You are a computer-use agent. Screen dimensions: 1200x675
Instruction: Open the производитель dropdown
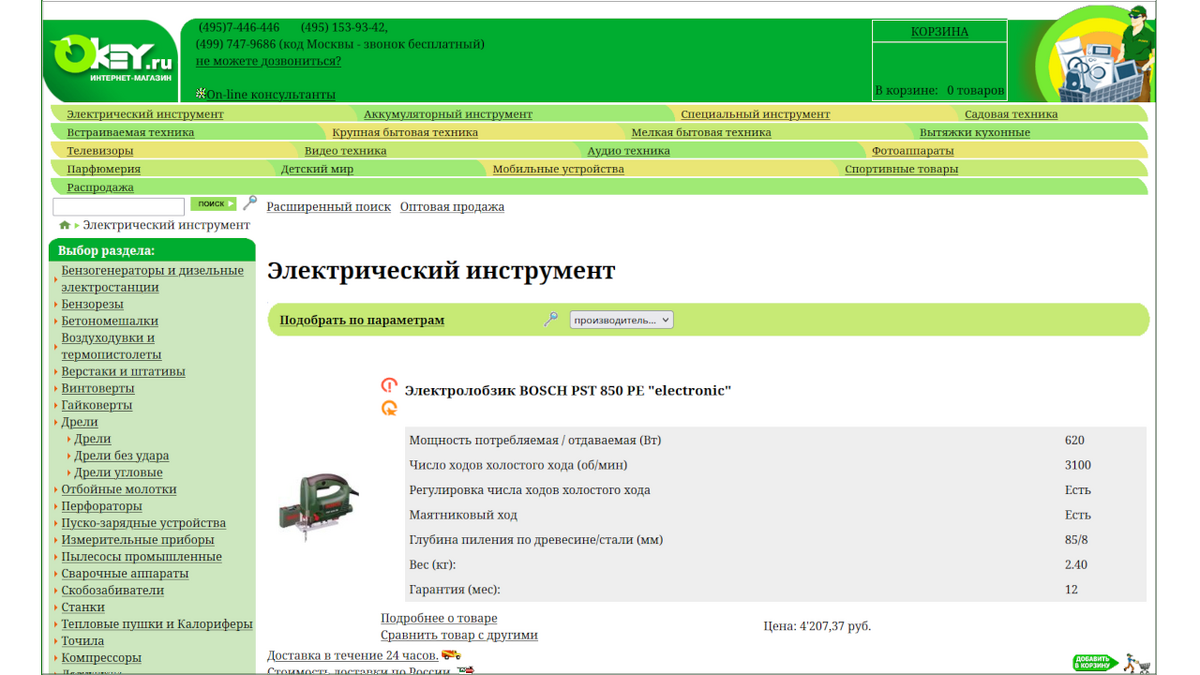[621, 320]
